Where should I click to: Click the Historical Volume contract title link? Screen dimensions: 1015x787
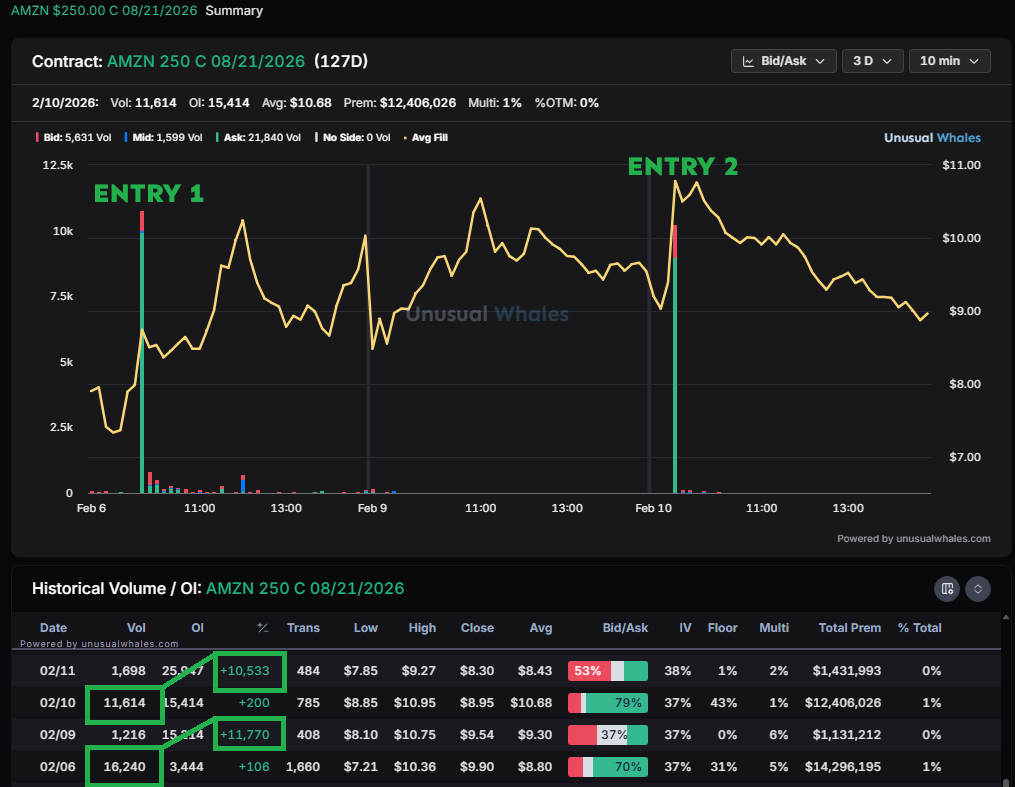[x=305, y=588]
